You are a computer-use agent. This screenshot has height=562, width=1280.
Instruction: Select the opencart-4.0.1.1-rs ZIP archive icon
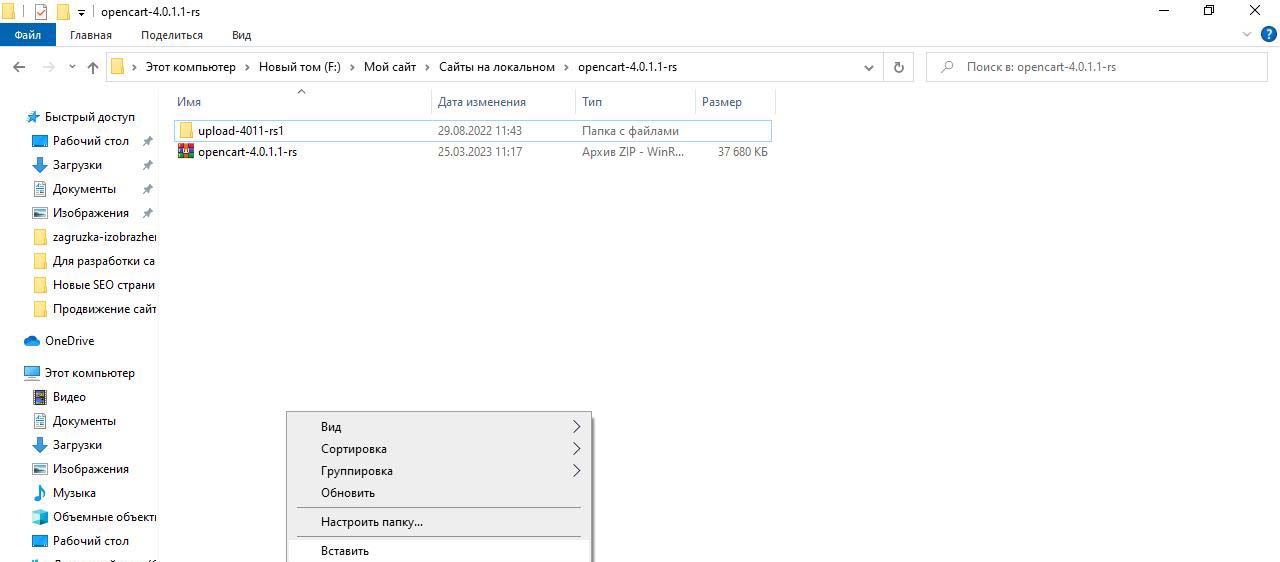[x=186, y=152]
